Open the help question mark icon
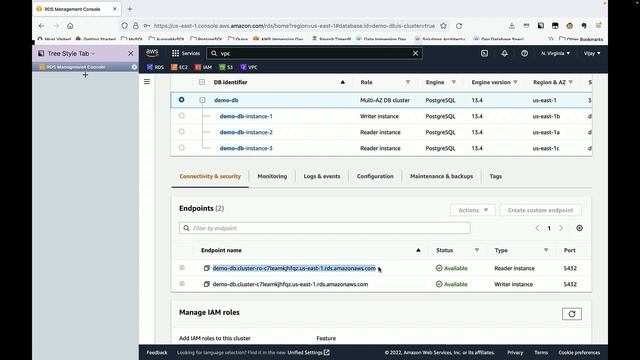The width and height of the screenshot is (640, 360). pyautogui.click(x=524, y=53)
